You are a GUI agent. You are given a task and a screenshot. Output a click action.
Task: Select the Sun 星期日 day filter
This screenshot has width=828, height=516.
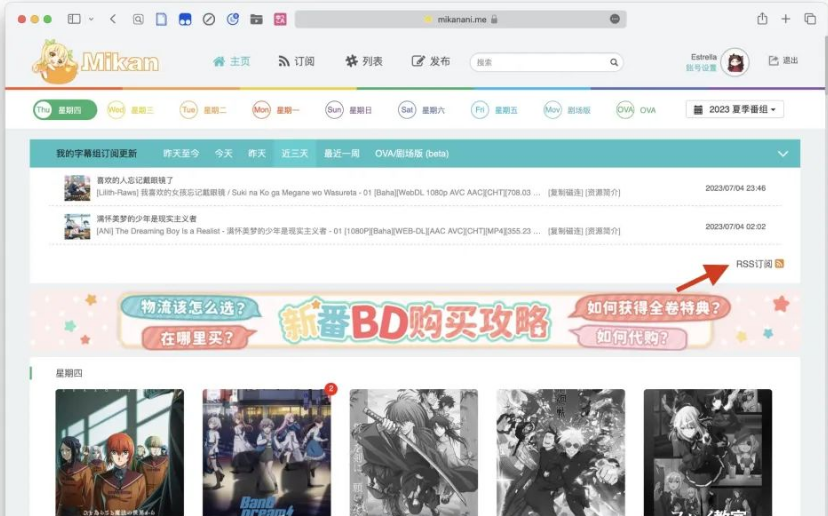point(349,110)
